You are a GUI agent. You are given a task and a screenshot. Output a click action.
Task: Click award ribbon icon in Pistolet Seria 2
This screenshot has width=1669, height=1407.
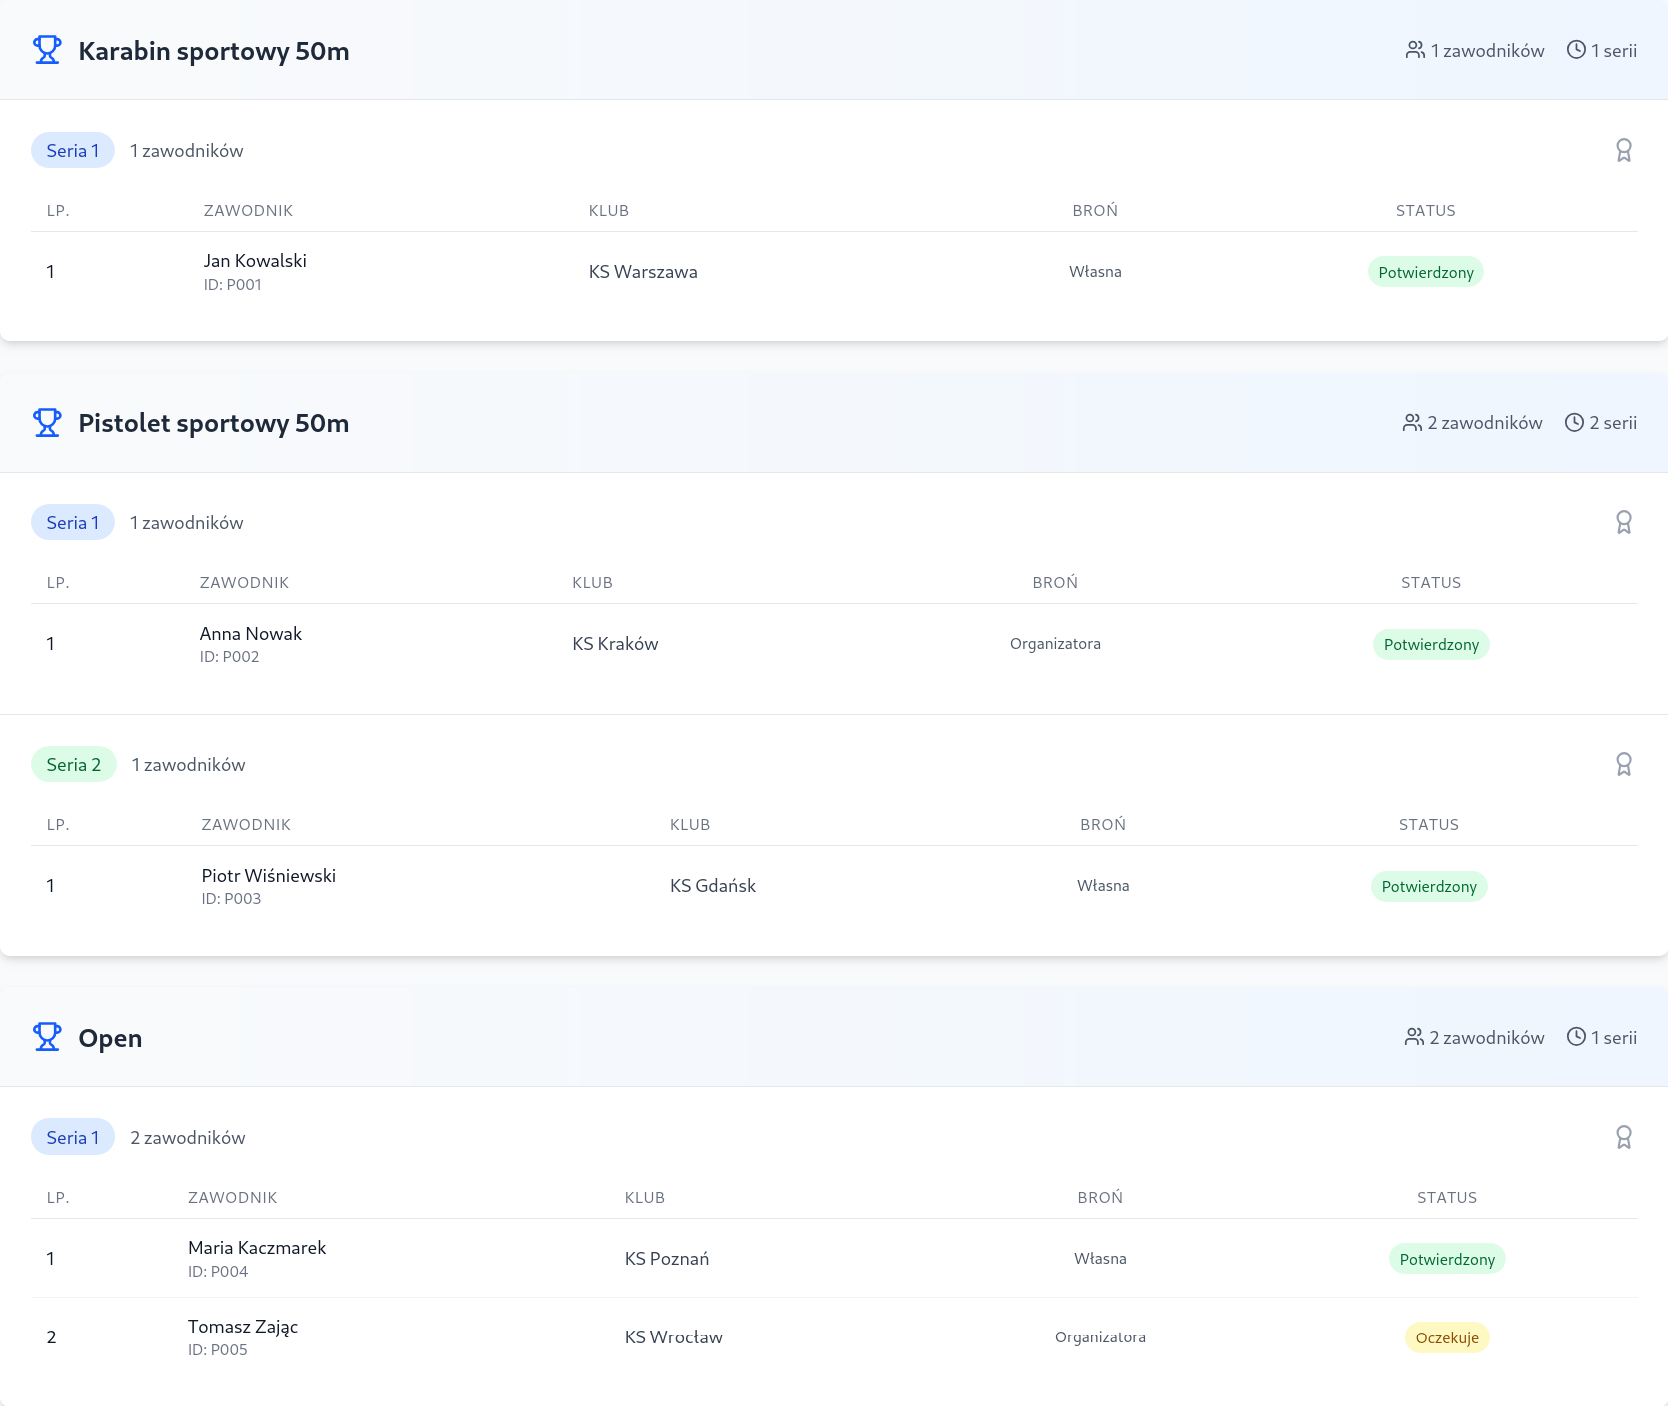(x=1623, y=764)
